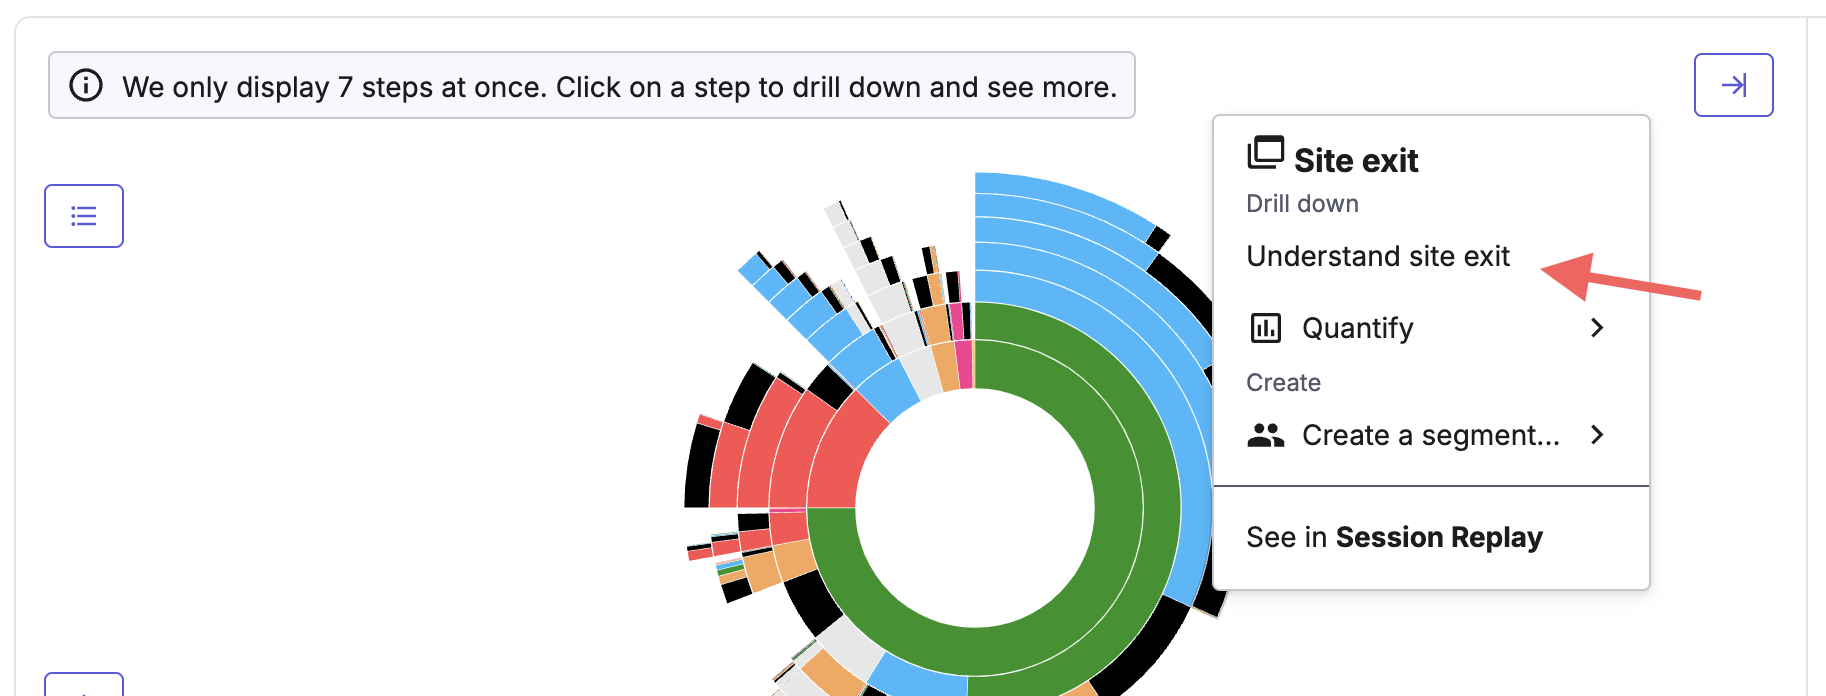The image size is (1826, 696).
Task: Open the Quantify menu item
Action: coord(1431,328)
